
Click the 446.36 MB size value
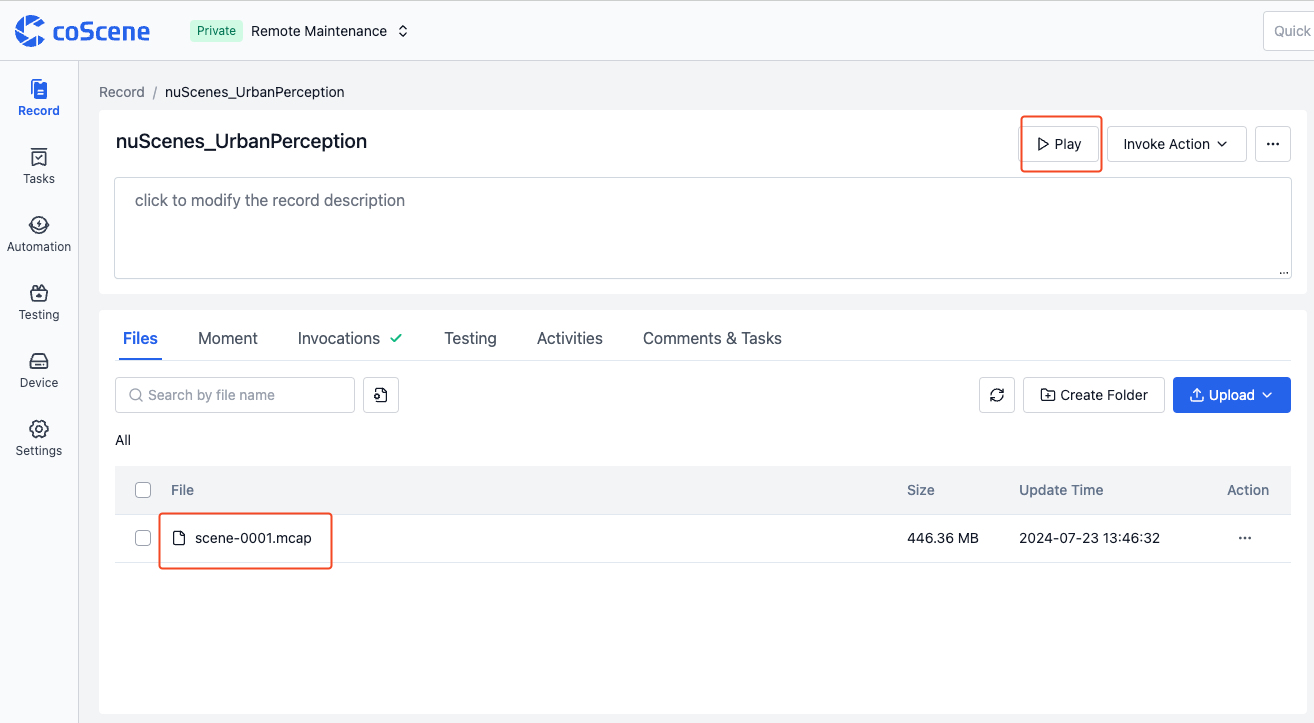(x=943, y=538)
